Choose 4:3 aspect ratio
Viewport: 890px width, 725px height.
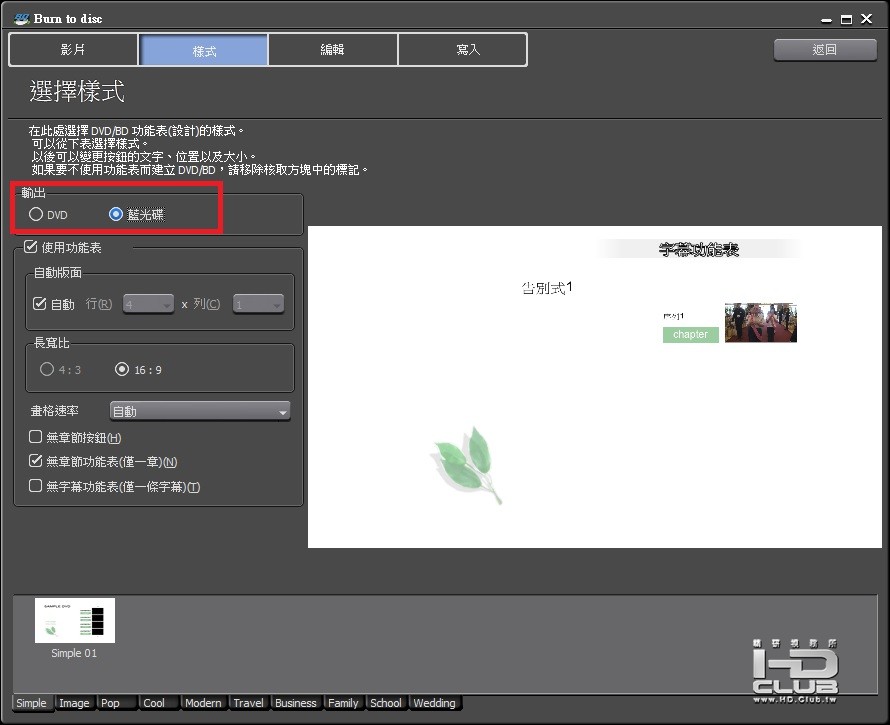pos(47,370)
